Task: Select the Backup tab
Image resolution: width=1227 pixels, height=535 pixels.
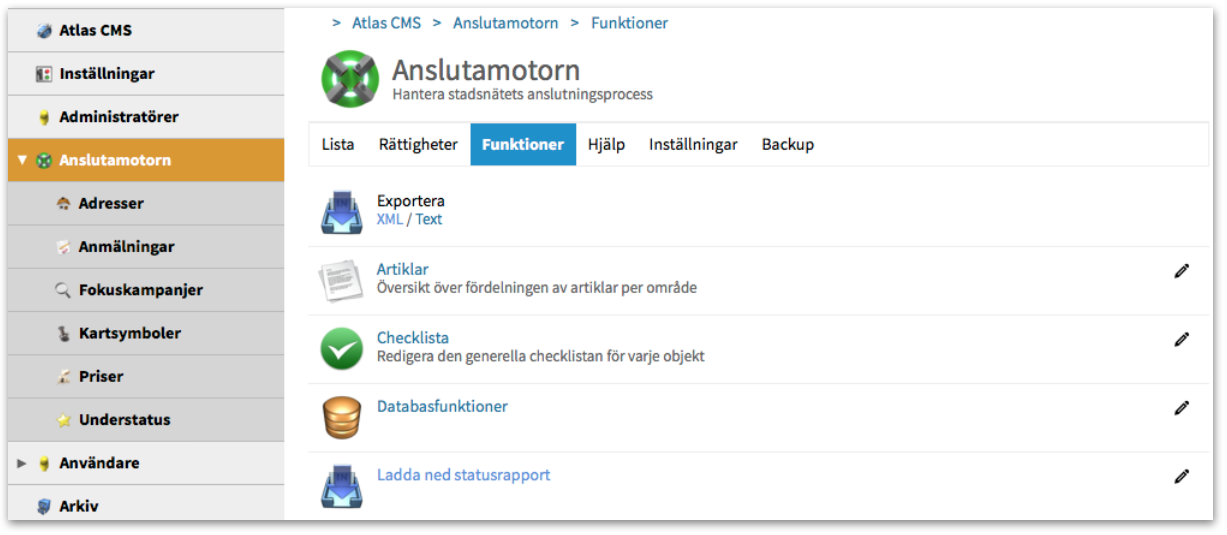Action: coord(788,144)
